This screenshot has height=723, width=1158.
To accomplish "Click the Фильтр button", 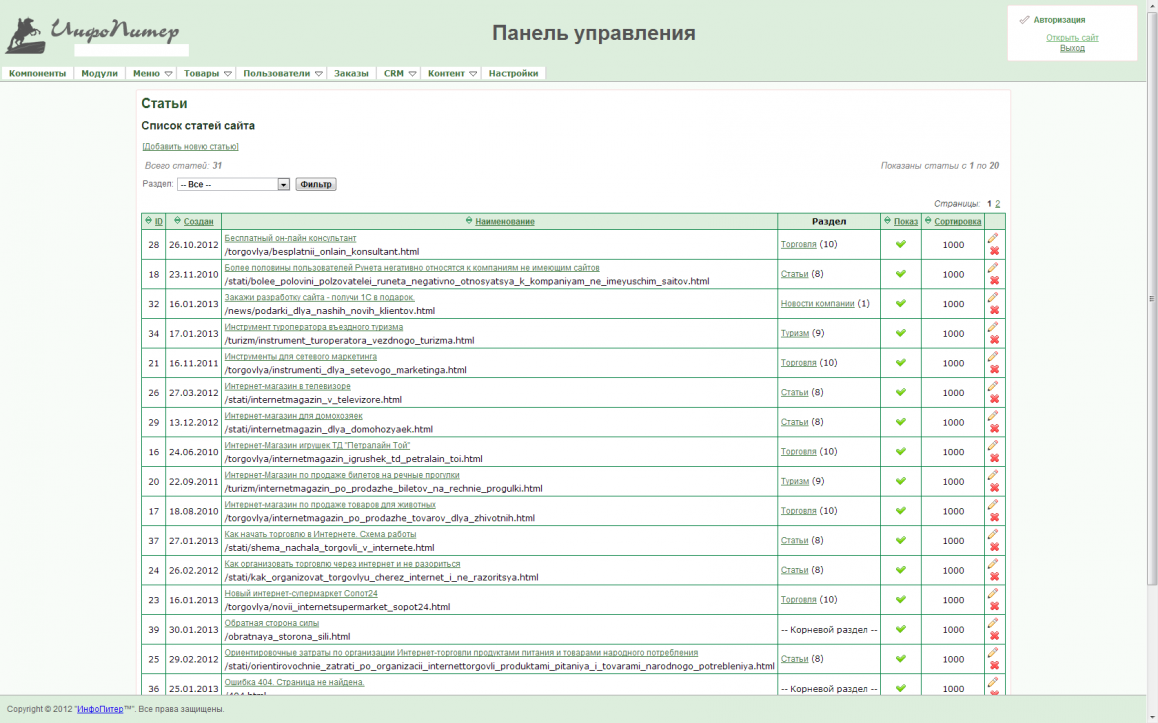I will (316, 184).
